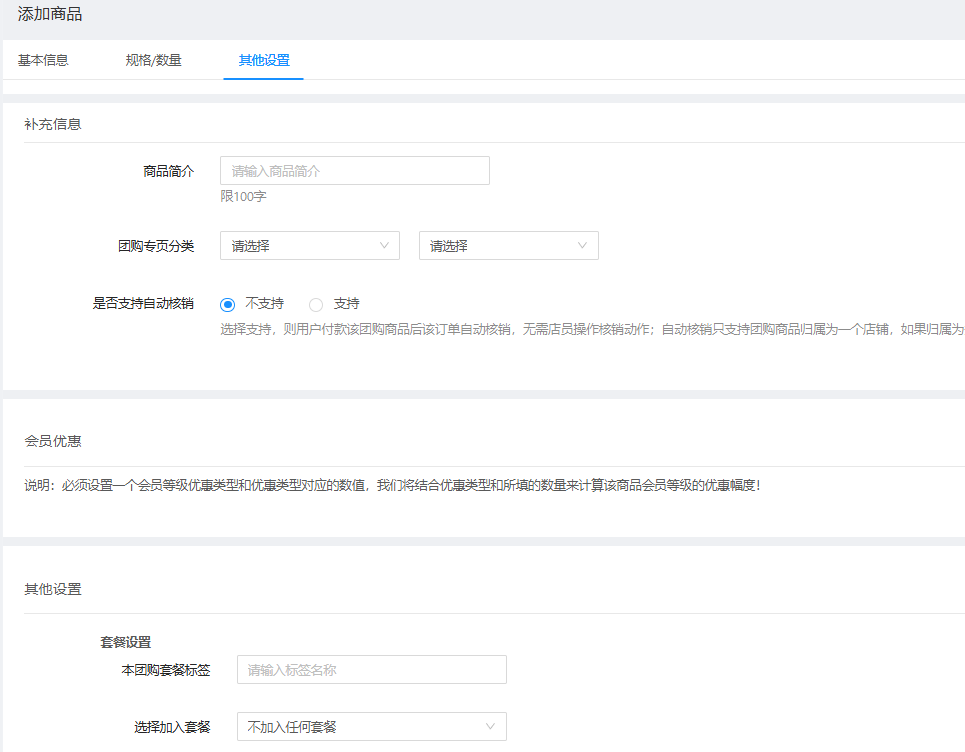
Task: Open the second 团购专页分类 dropdown
Action: point(508,246)
